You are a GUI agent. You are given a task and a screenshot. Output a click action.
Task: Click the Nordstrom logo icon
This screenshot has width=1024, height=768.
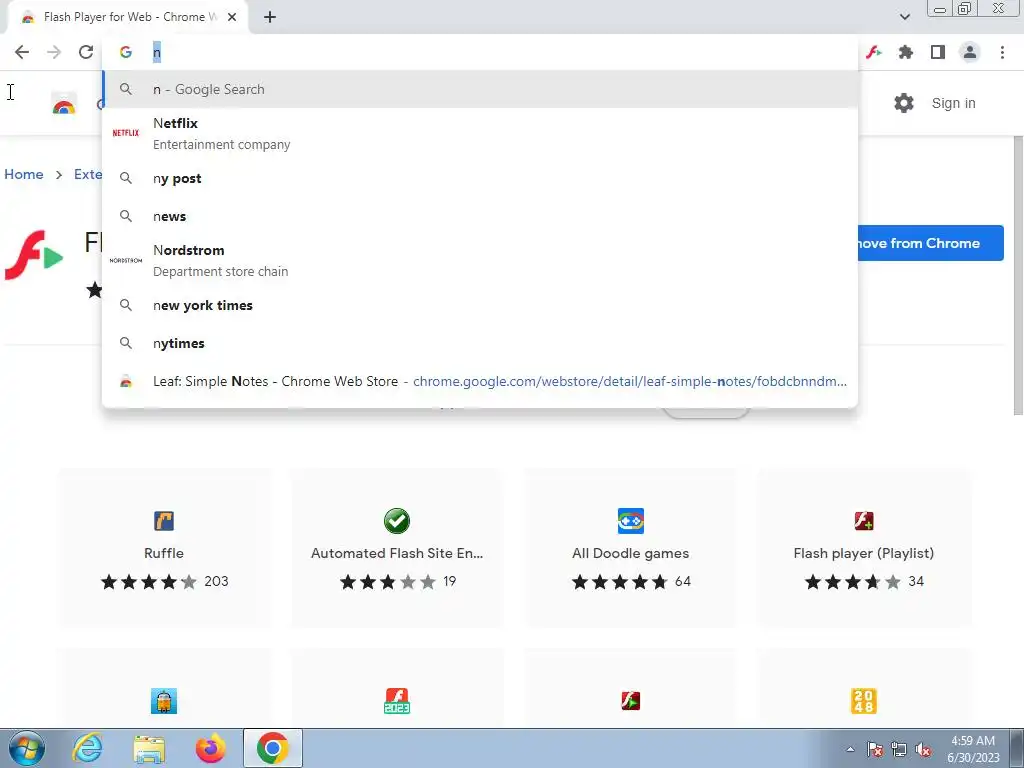click(x=125, y=261)
